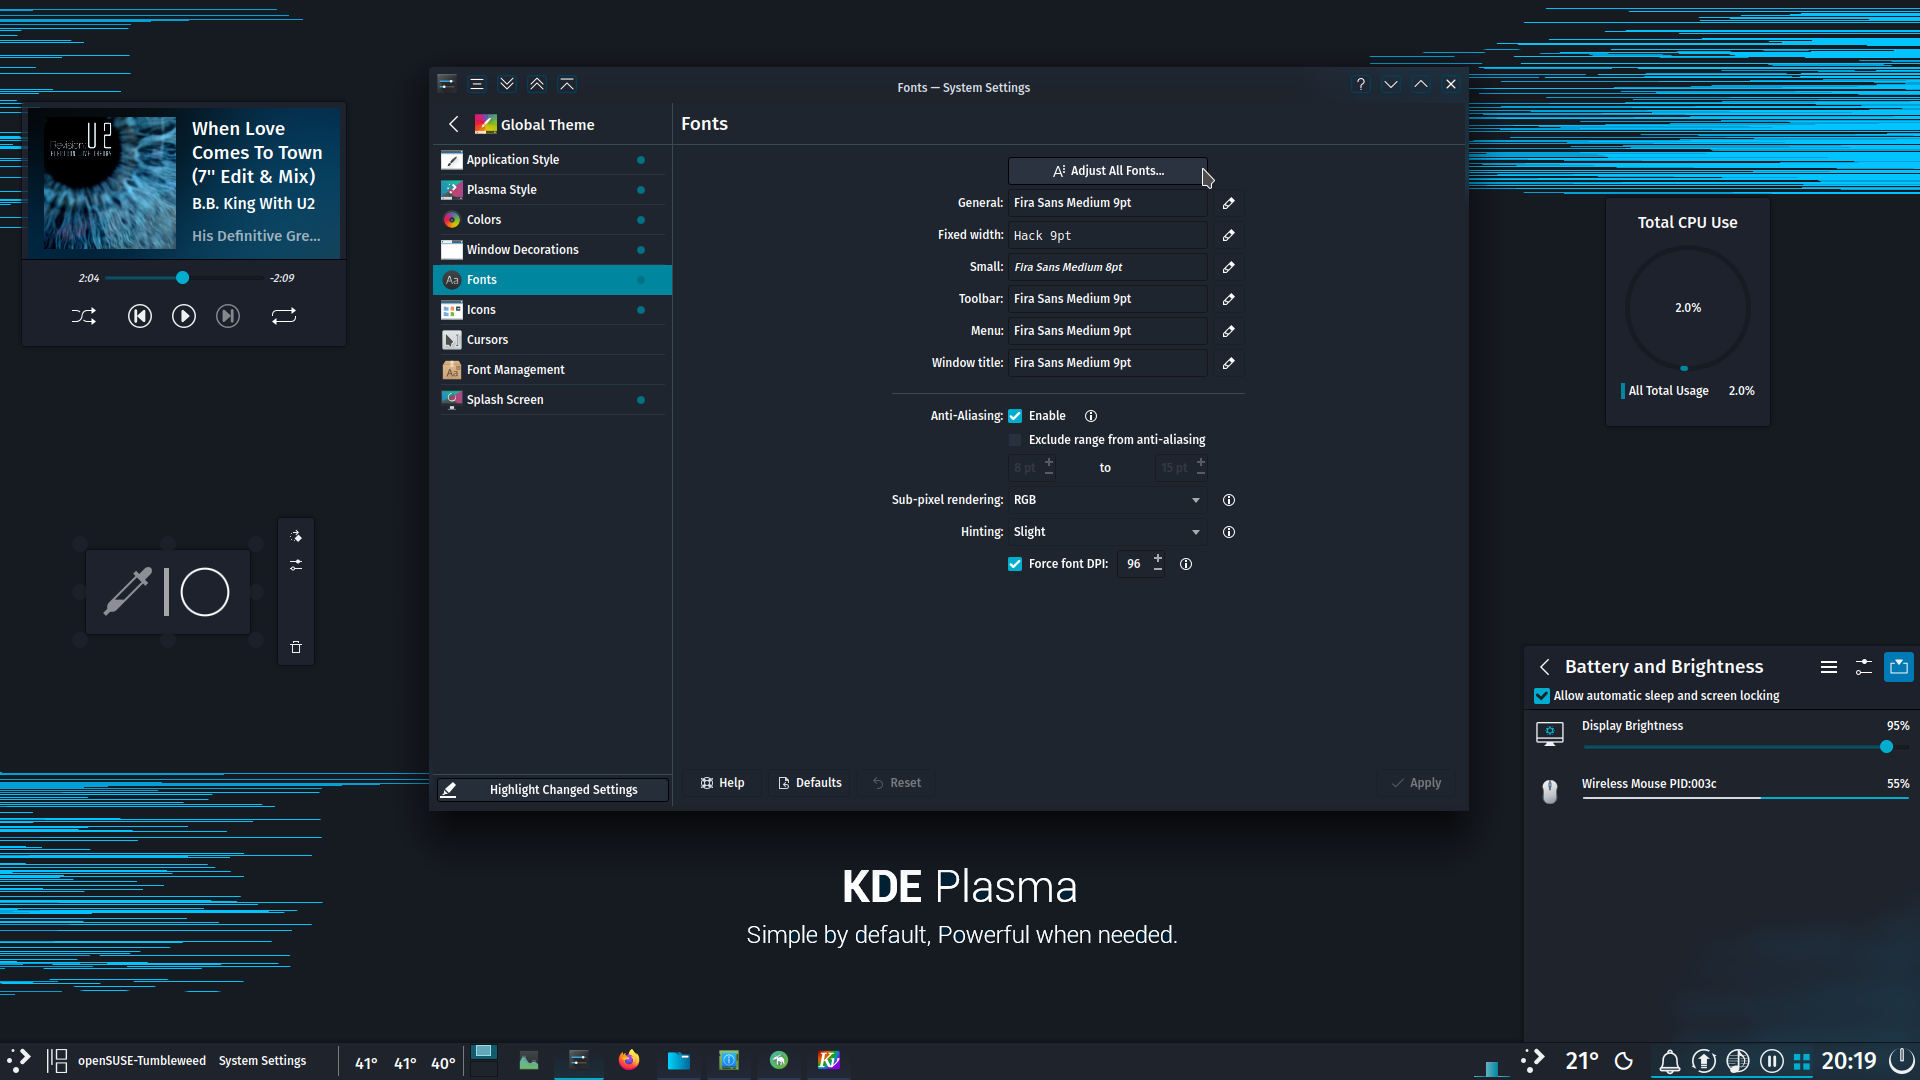
Task: Pick a color with the eyedropper widget
Action: click(128, 592)
